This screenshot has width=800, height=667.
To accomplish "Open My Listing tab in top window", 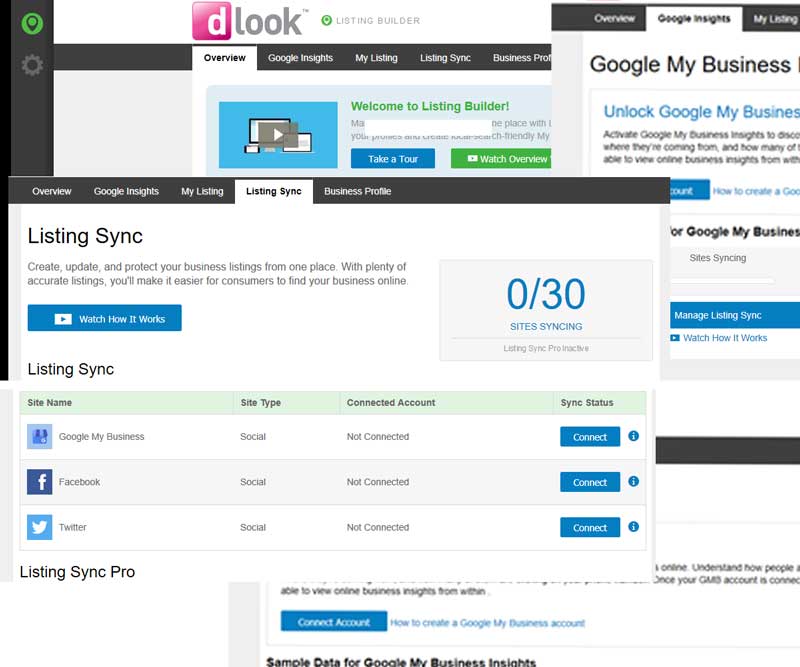I will (377, 58).
